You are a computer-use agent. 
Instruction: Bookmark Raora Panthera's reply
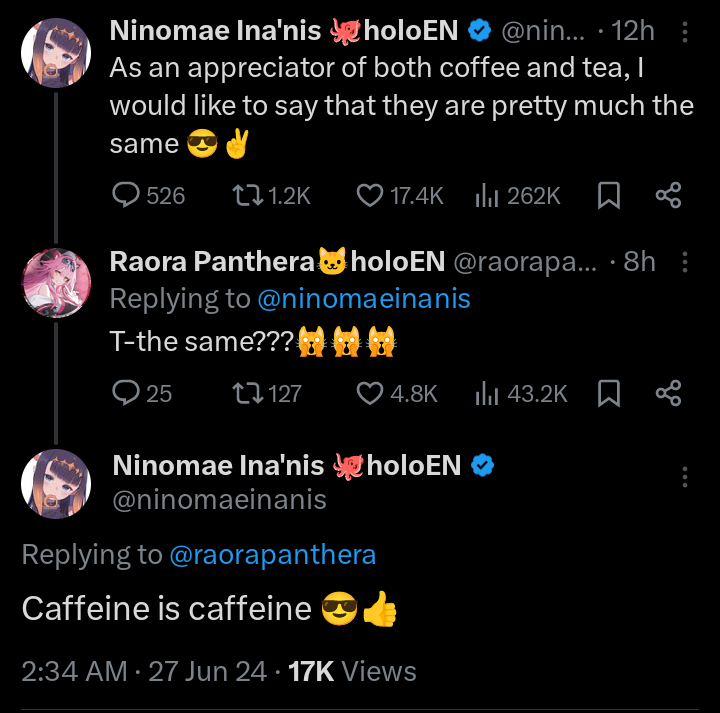point(608,394)
